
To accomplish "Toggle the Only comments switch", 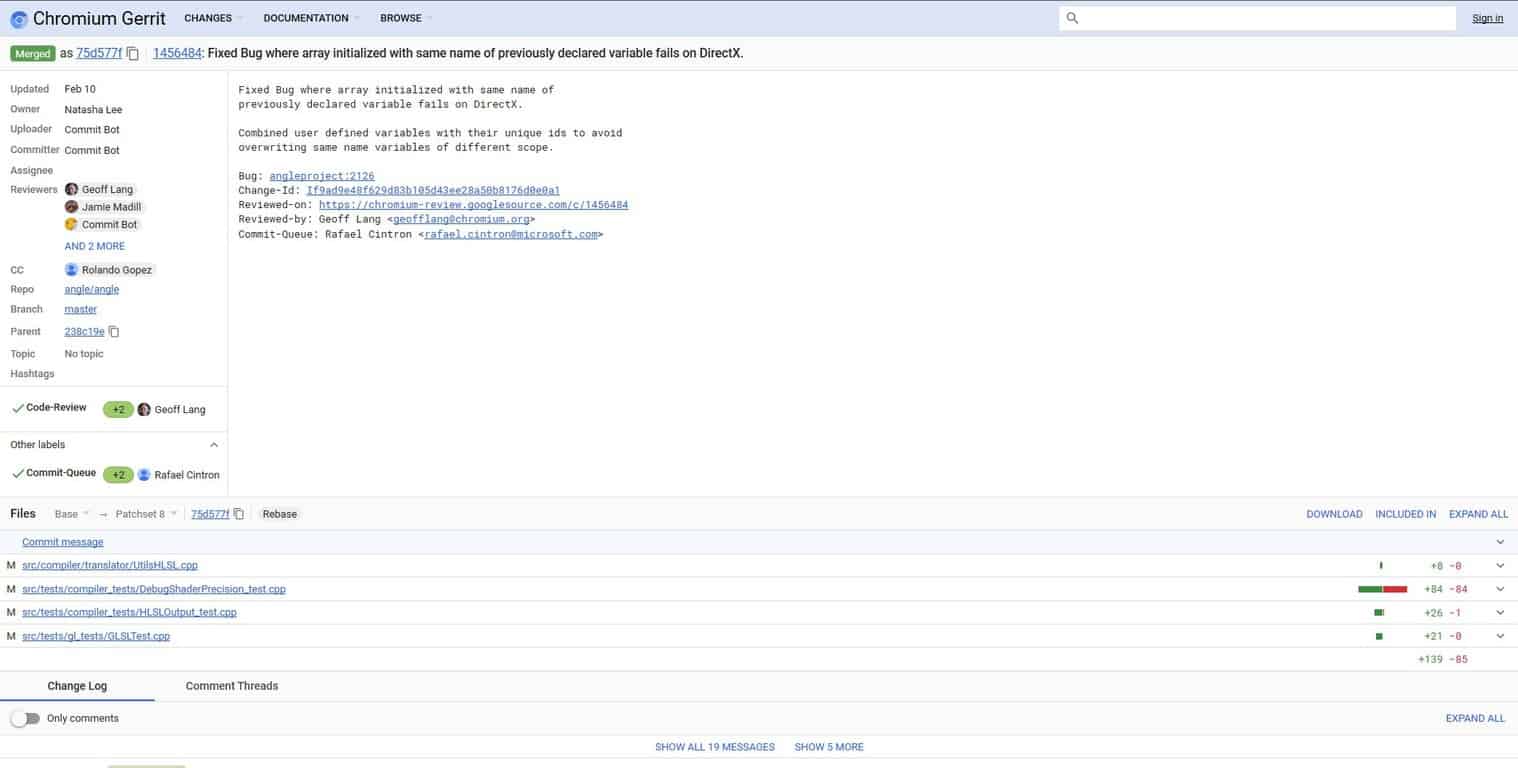I will (25, 719).
